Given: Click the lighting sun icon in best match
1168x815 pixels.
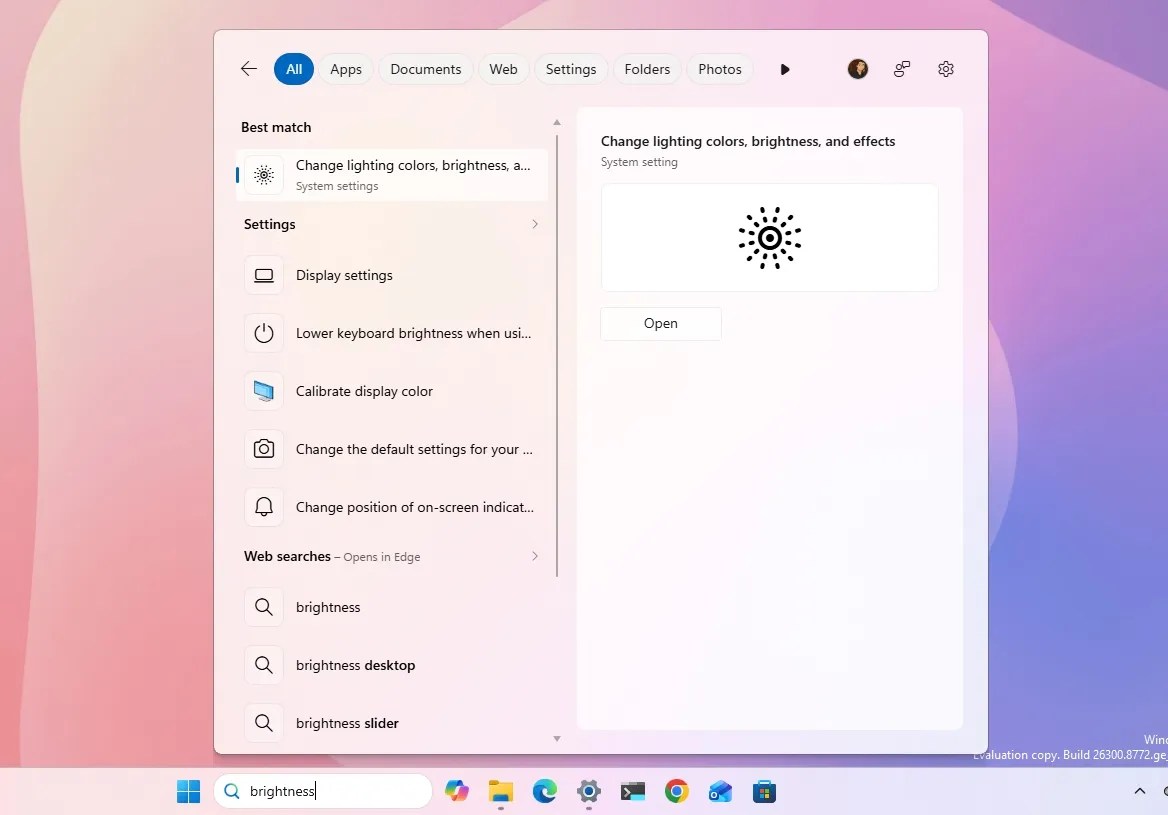Looking at the screenshot, I should [x=264, y=175].
